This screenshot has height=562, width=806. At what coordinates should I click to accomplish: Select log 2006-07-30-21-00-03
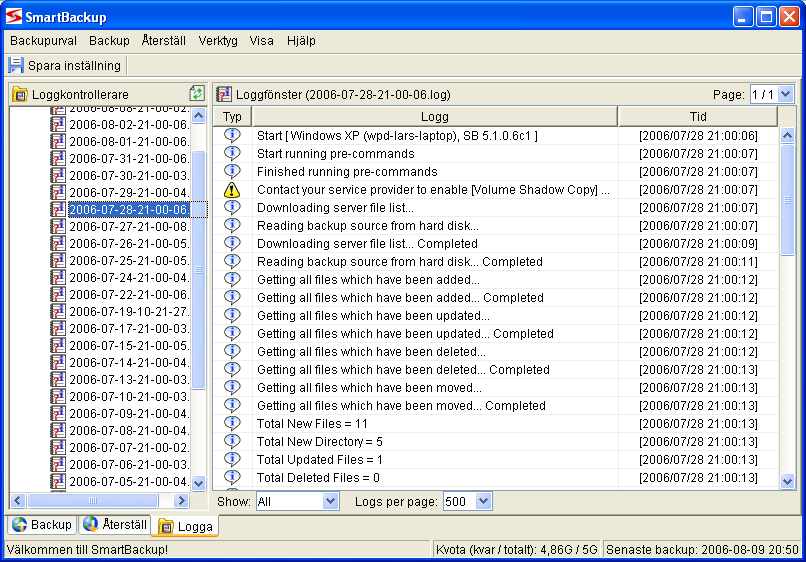129,175
